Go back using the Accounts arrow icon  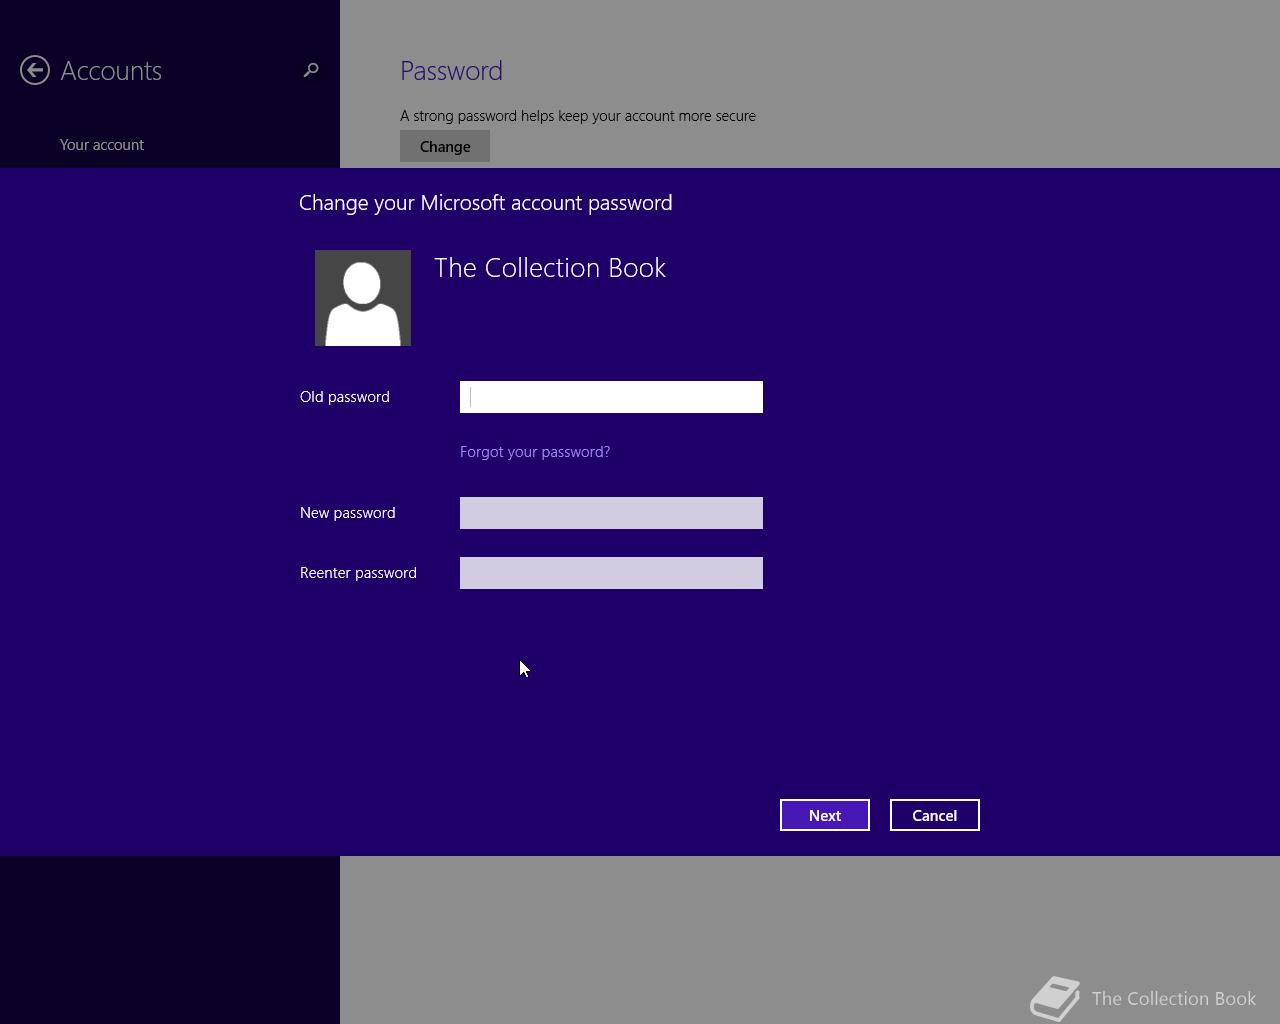(35, 70)
